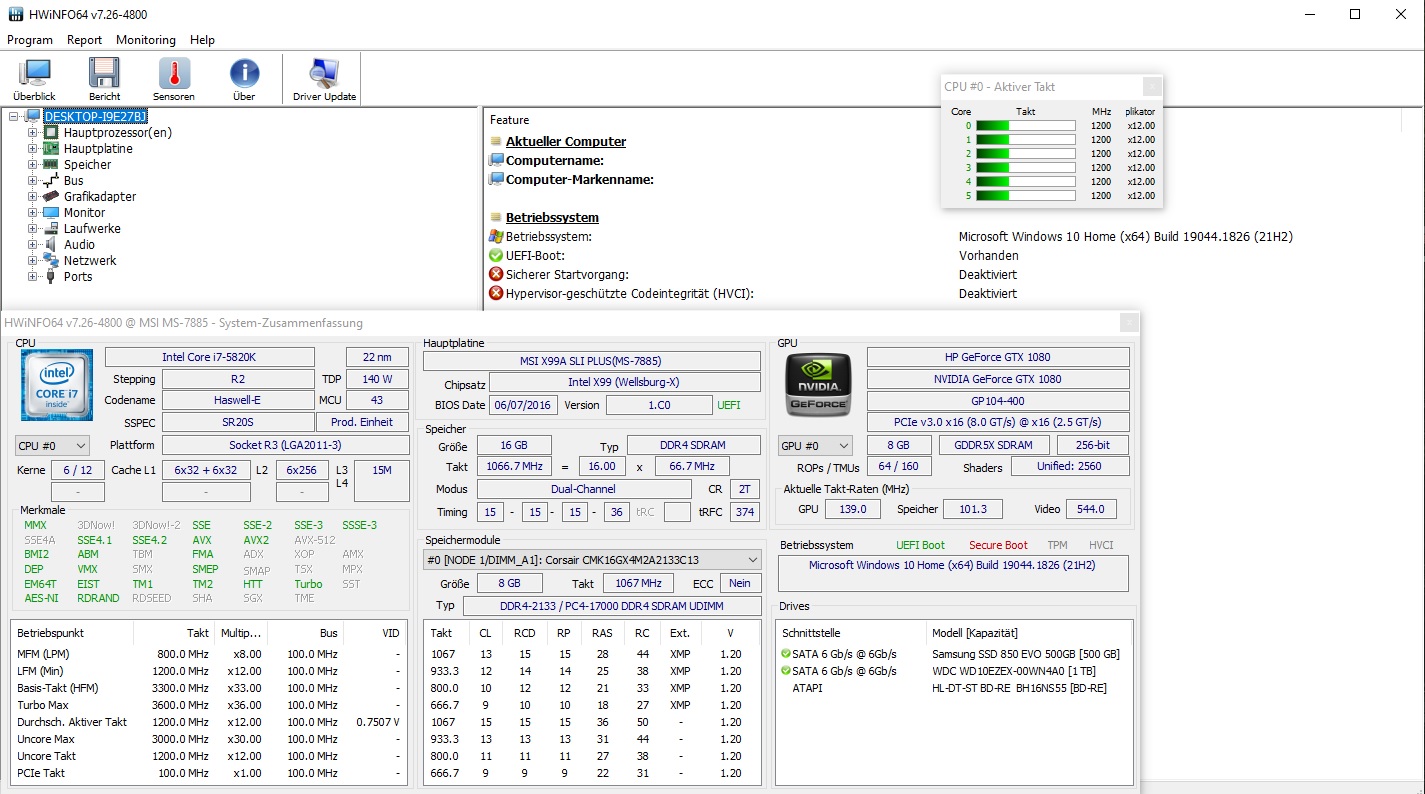This screenshot has height=794, width=1425.
Task: Click the Bus icon in tree
Action: 51,180
